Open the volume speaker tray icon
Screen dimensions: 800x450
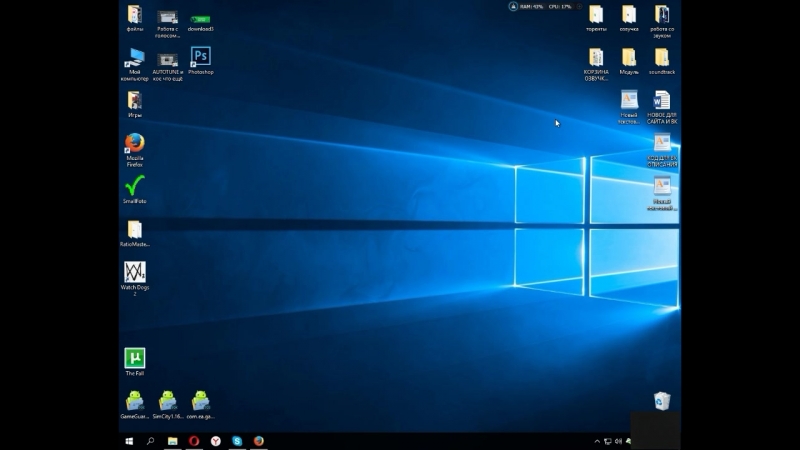click(618, 441)
